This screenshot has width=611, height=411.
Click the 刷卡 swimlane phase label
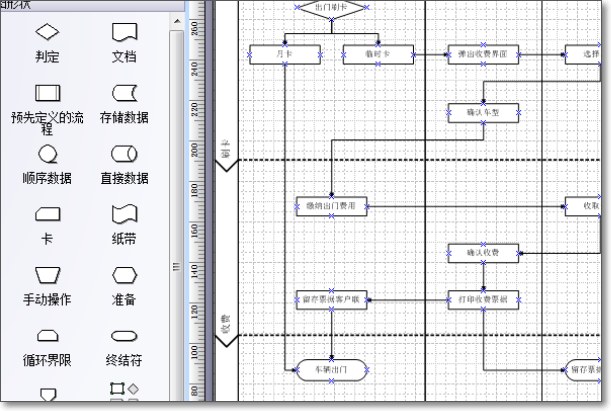click(226, 149)
